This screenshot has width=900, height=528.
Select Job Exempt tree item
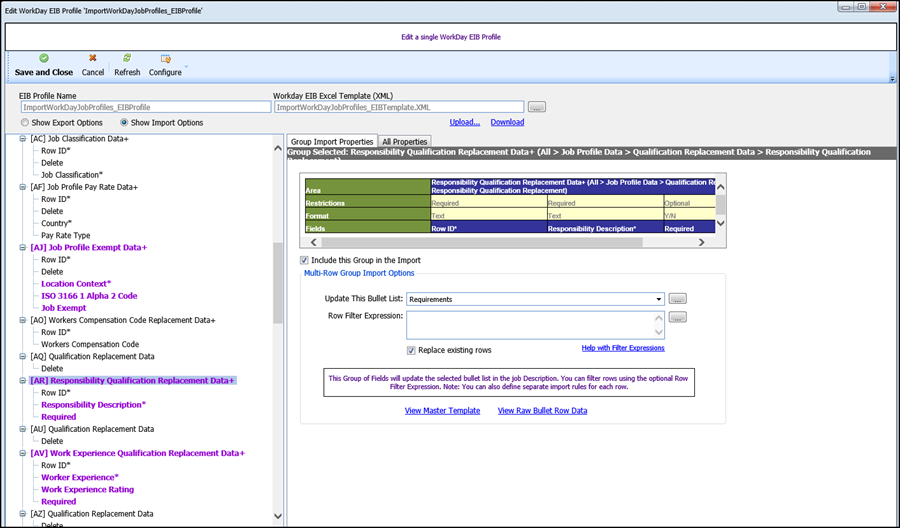63,308
